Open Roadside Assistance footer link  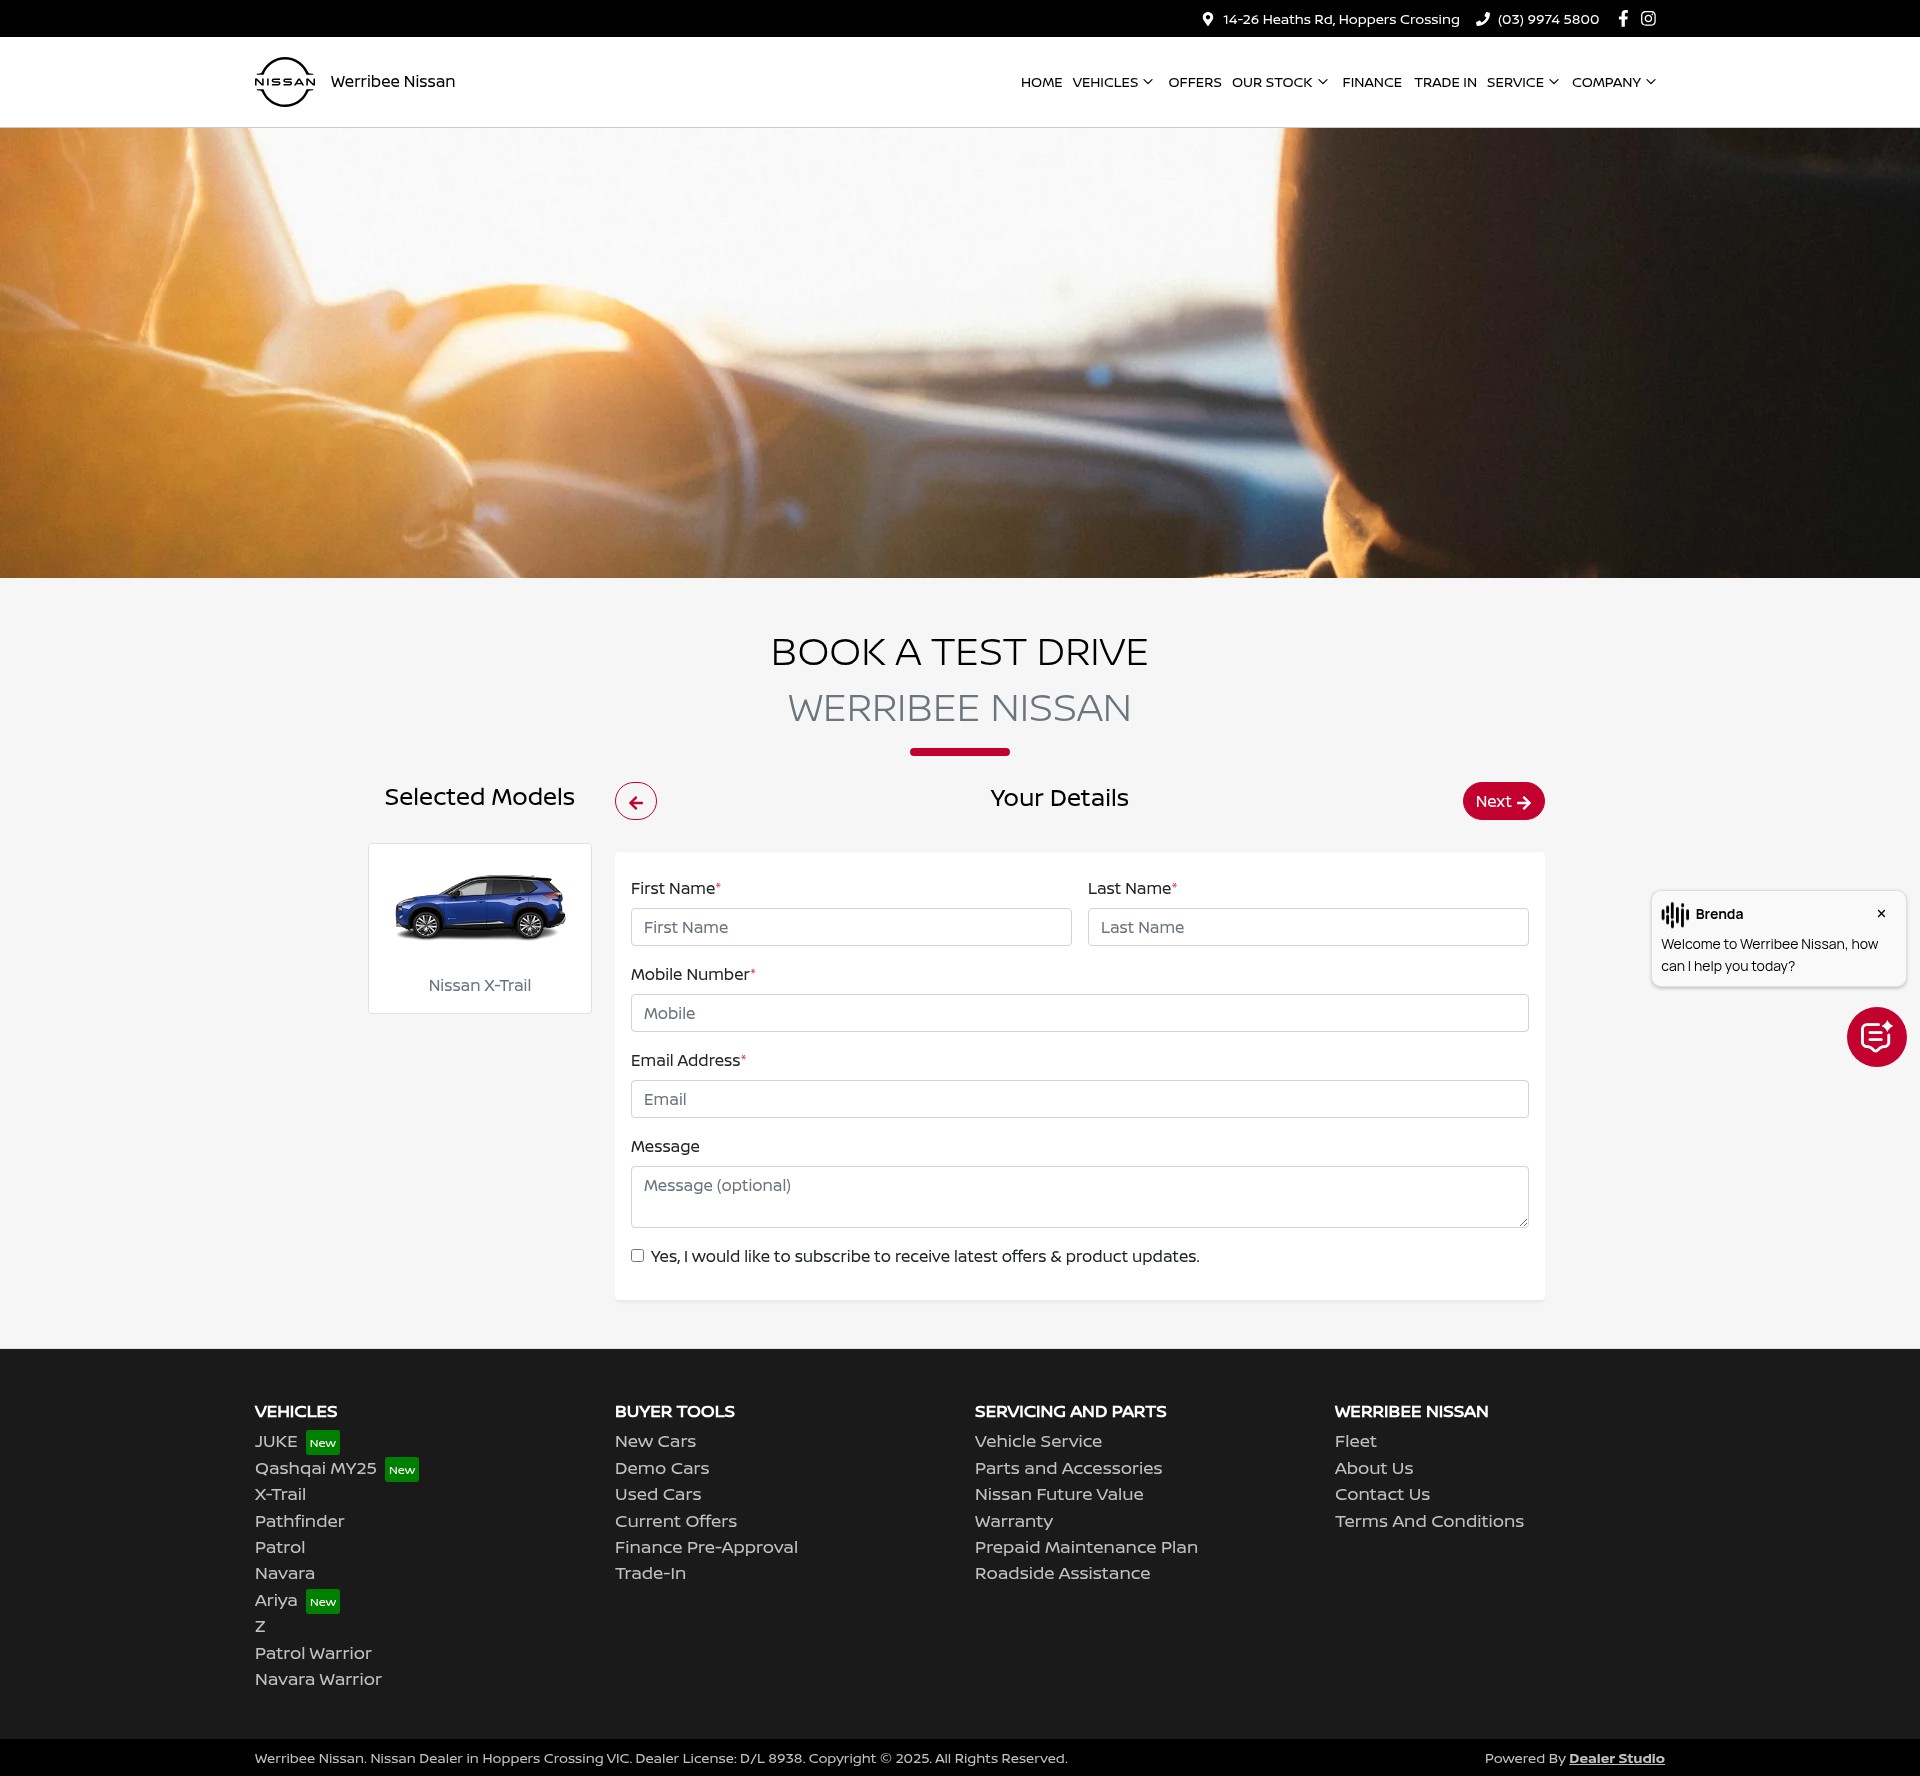1062,1573
